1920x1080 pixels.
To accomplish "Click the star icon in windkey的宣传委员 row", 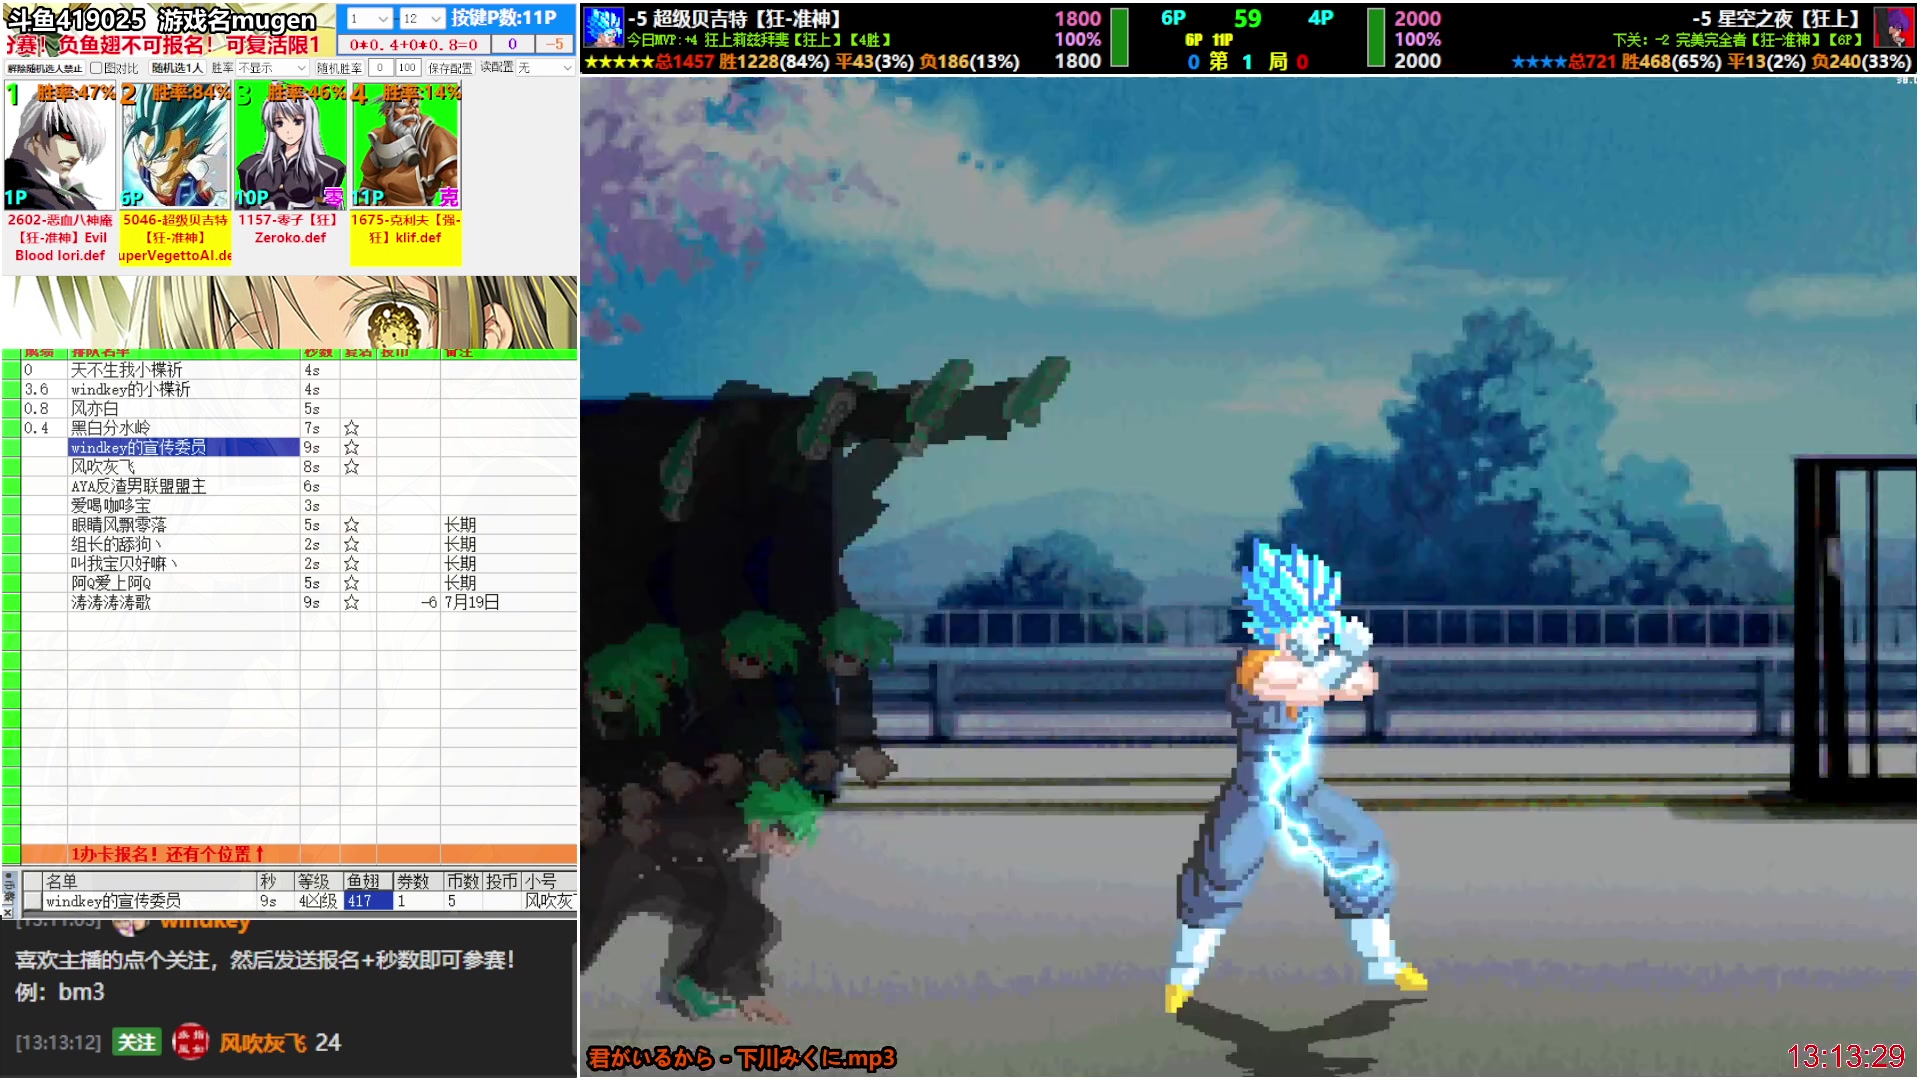I will [351, 447].
